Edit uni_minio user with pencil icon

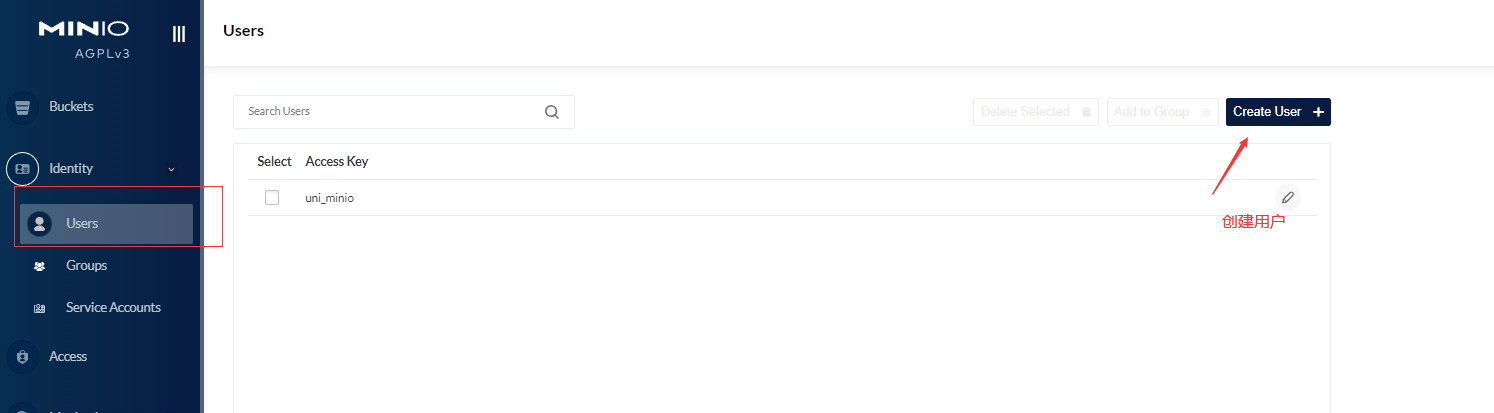[x=1288, y=197]
